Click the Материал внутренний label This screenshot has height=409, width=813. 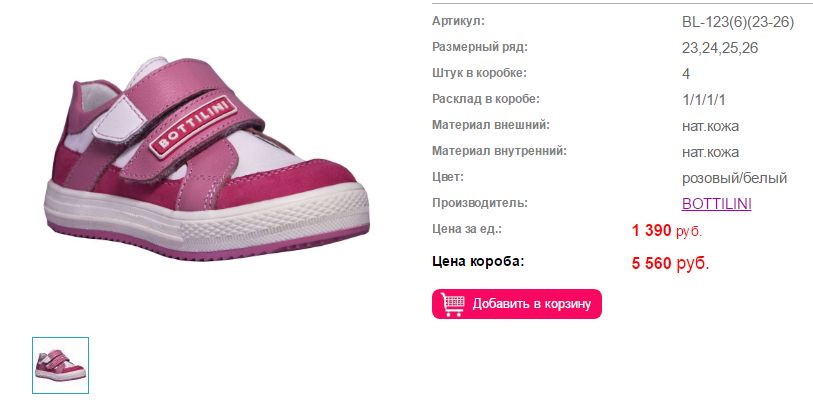tap(499, 151)
